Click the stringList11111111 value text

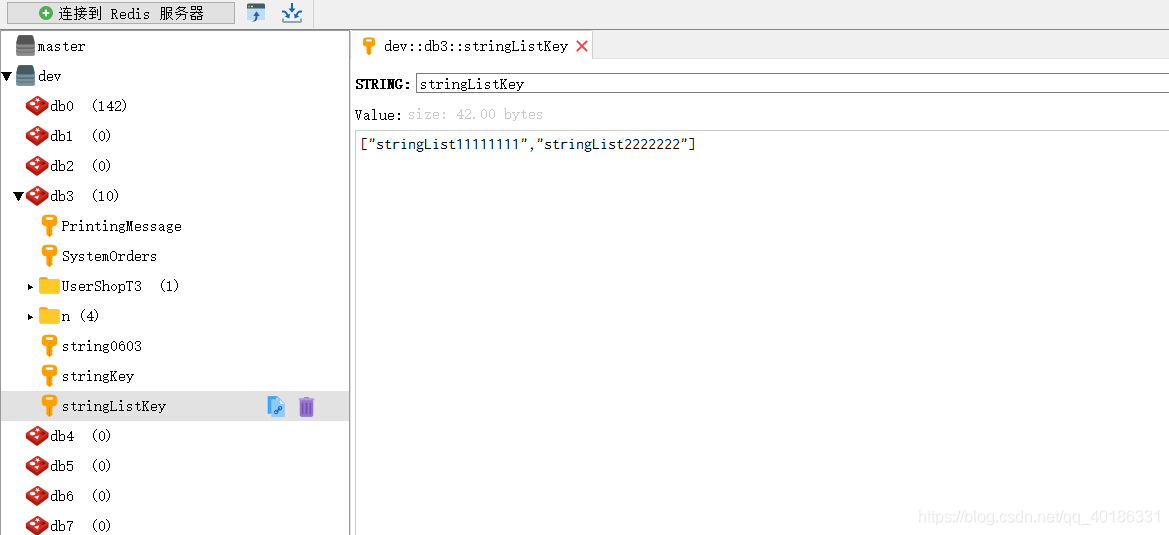point(447,145)
